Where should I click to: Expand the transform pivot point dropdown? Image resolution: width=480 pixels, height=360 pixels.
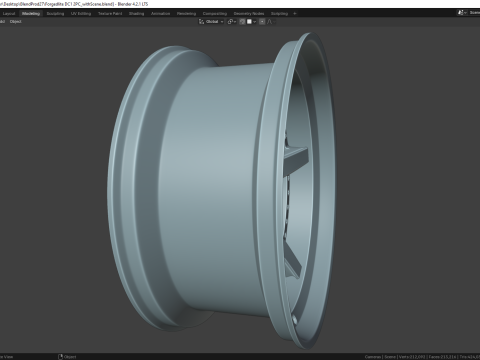click(x=232, y=22)
